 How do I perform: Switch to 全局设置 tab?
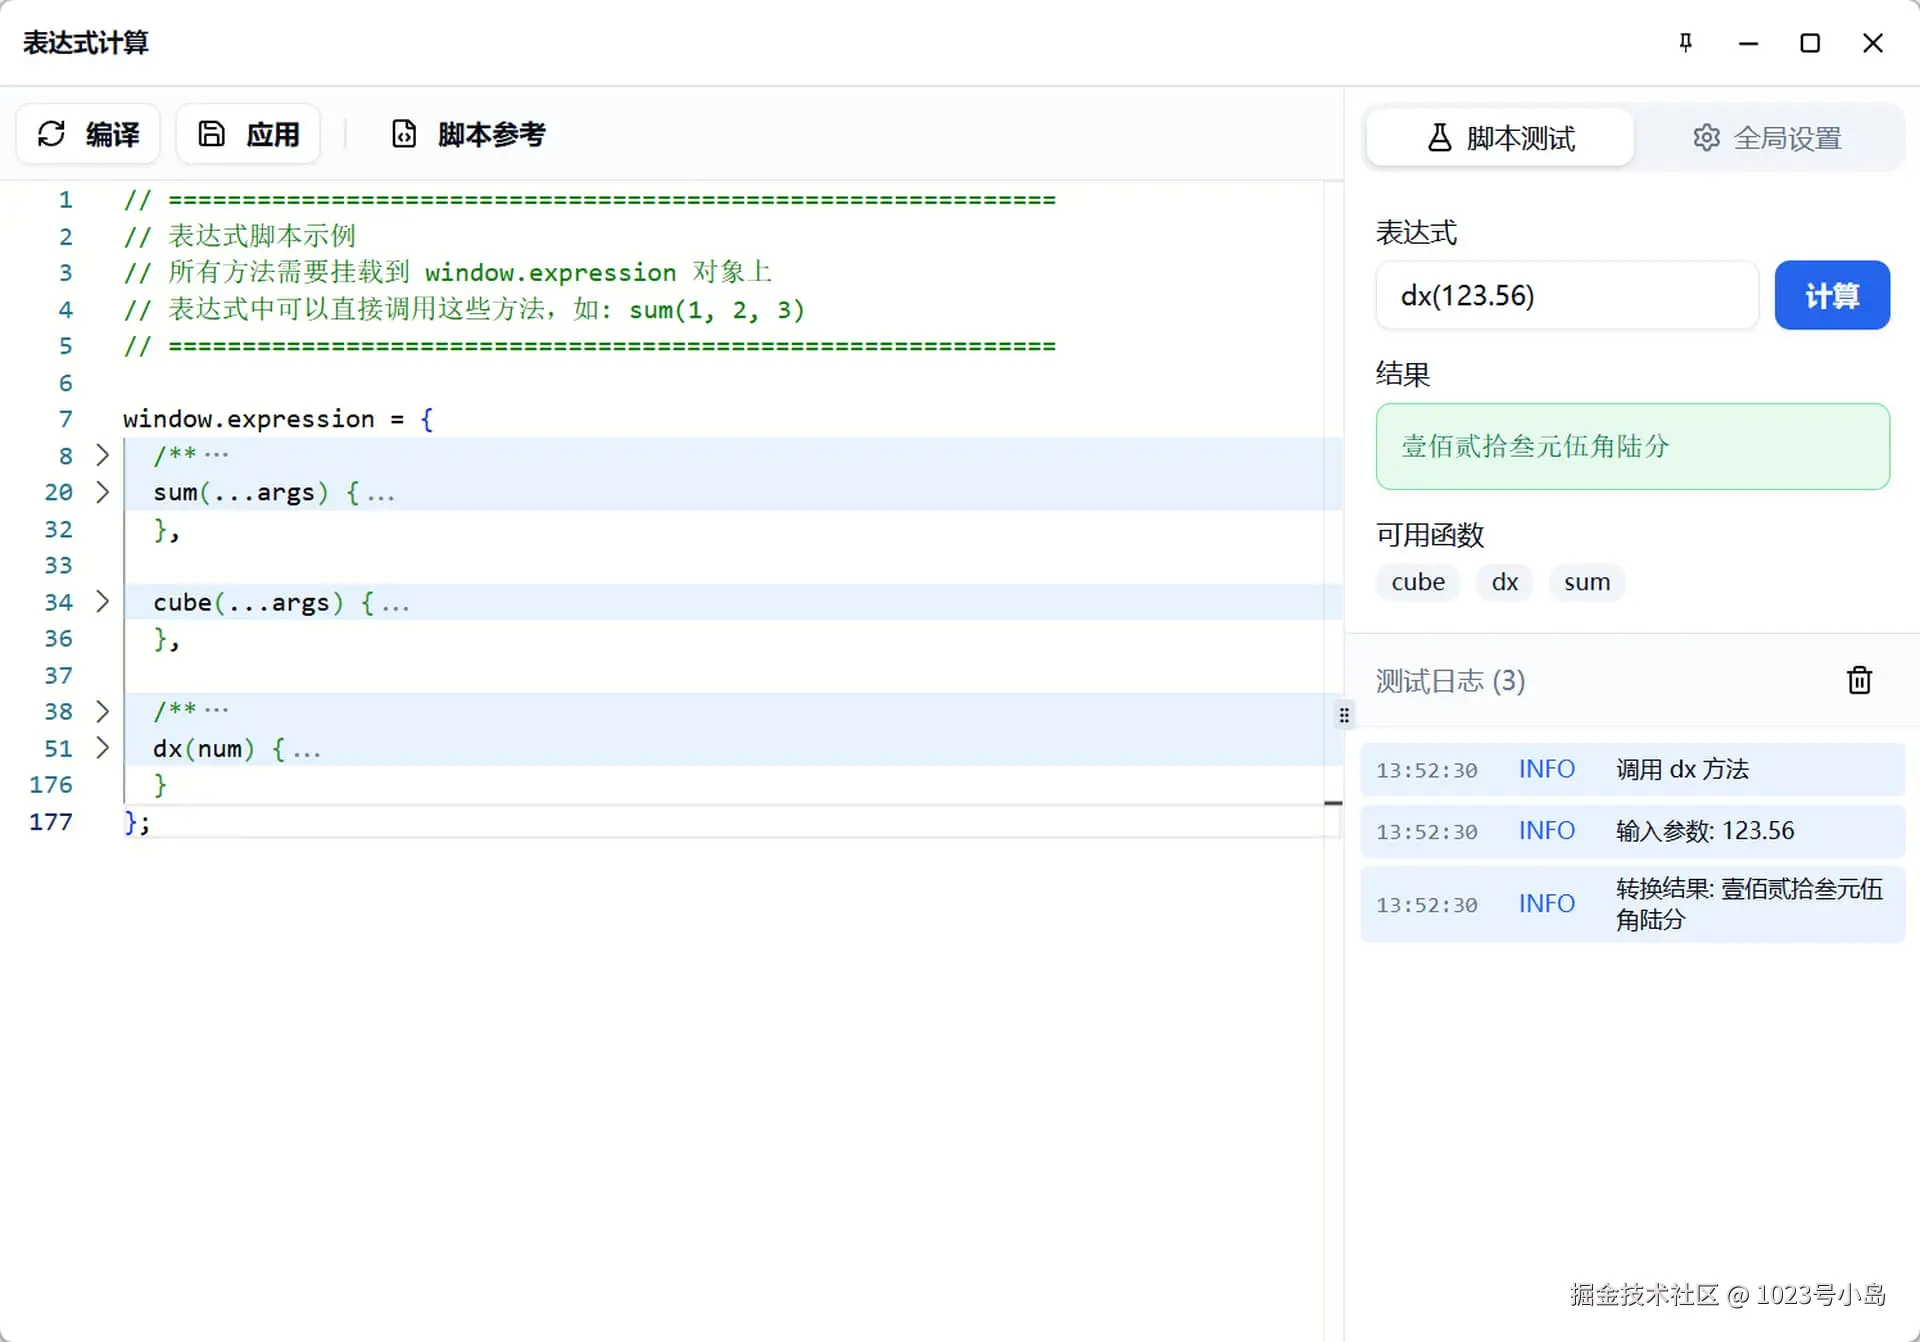[x=1768, y=138]
